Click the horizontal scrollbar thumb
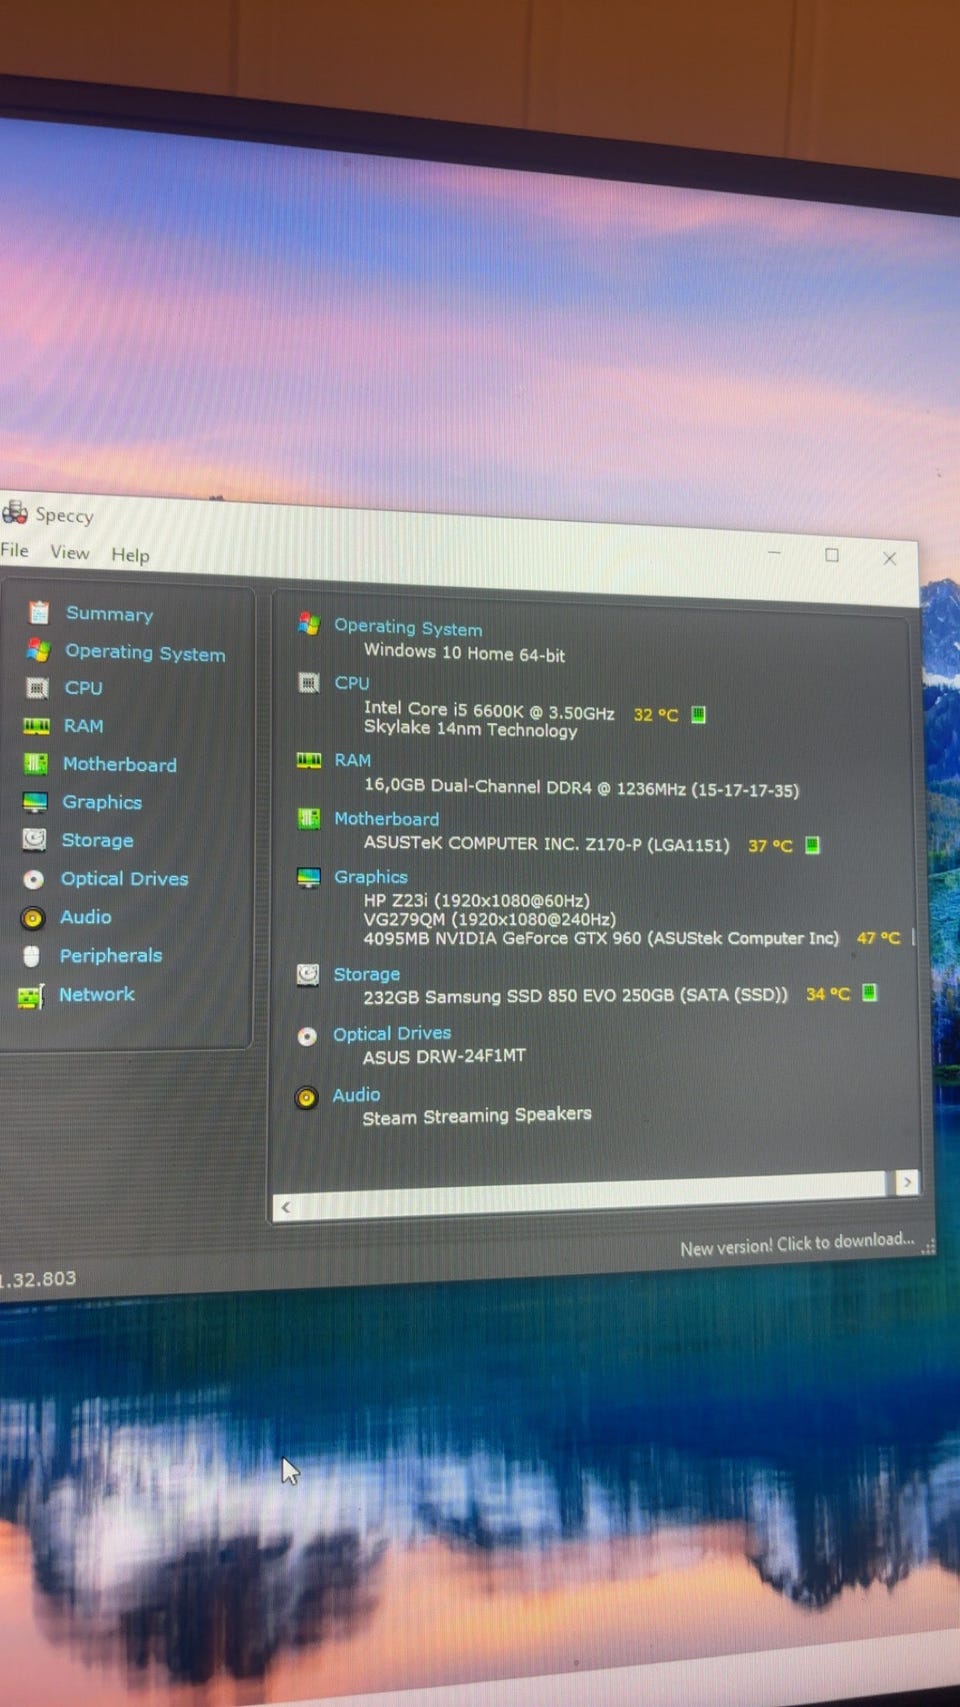 click(x=592, y=1195)
